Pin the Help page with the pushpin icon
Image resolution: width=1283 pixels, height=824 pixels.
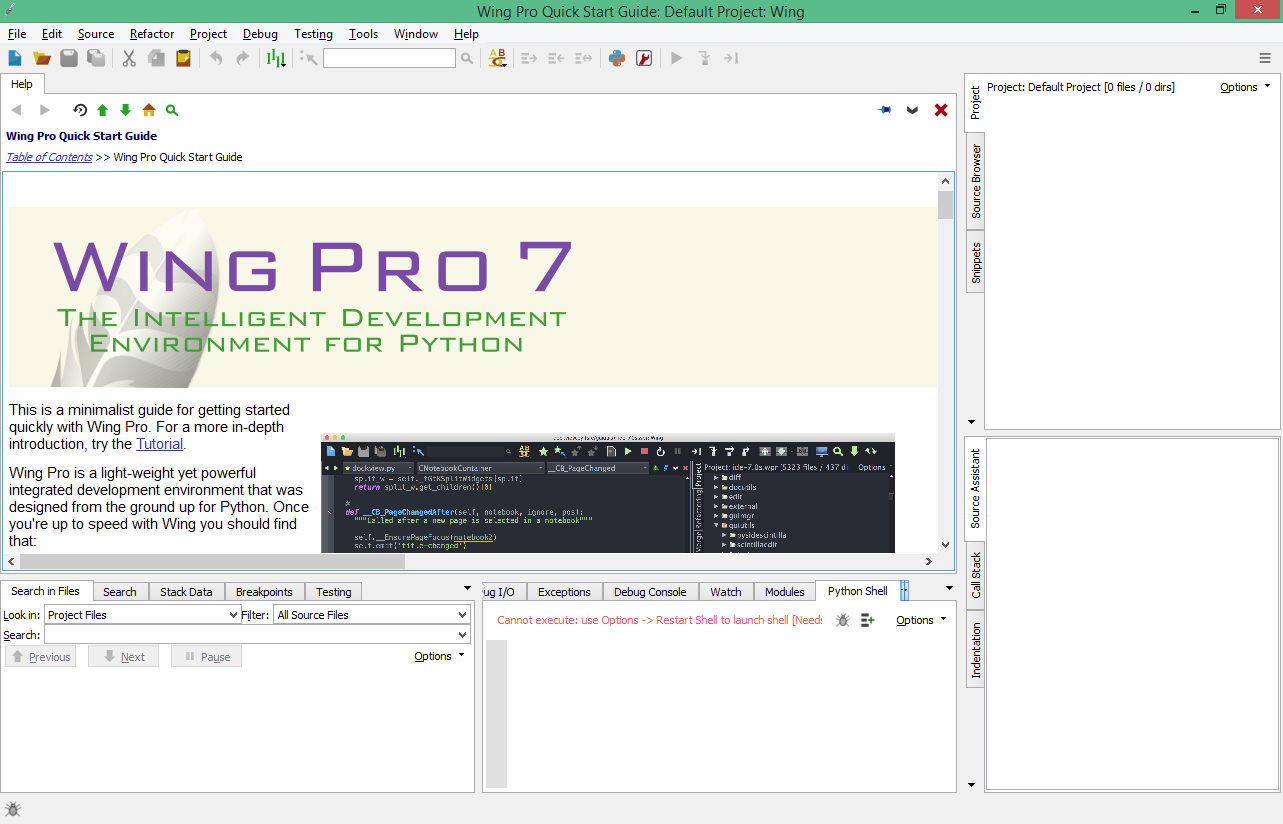[884, 110]
